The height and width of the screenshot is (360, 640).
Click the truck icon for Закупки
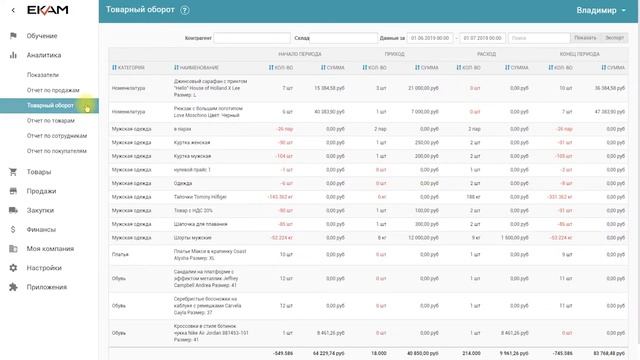pos(13,210)
